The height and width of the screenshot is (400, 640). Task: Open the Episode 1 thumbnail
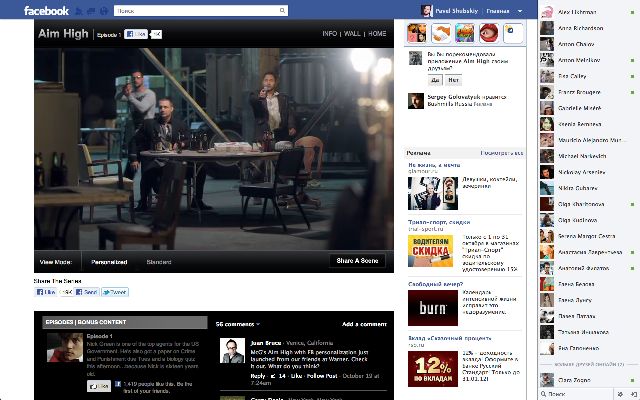click(65, 347)
